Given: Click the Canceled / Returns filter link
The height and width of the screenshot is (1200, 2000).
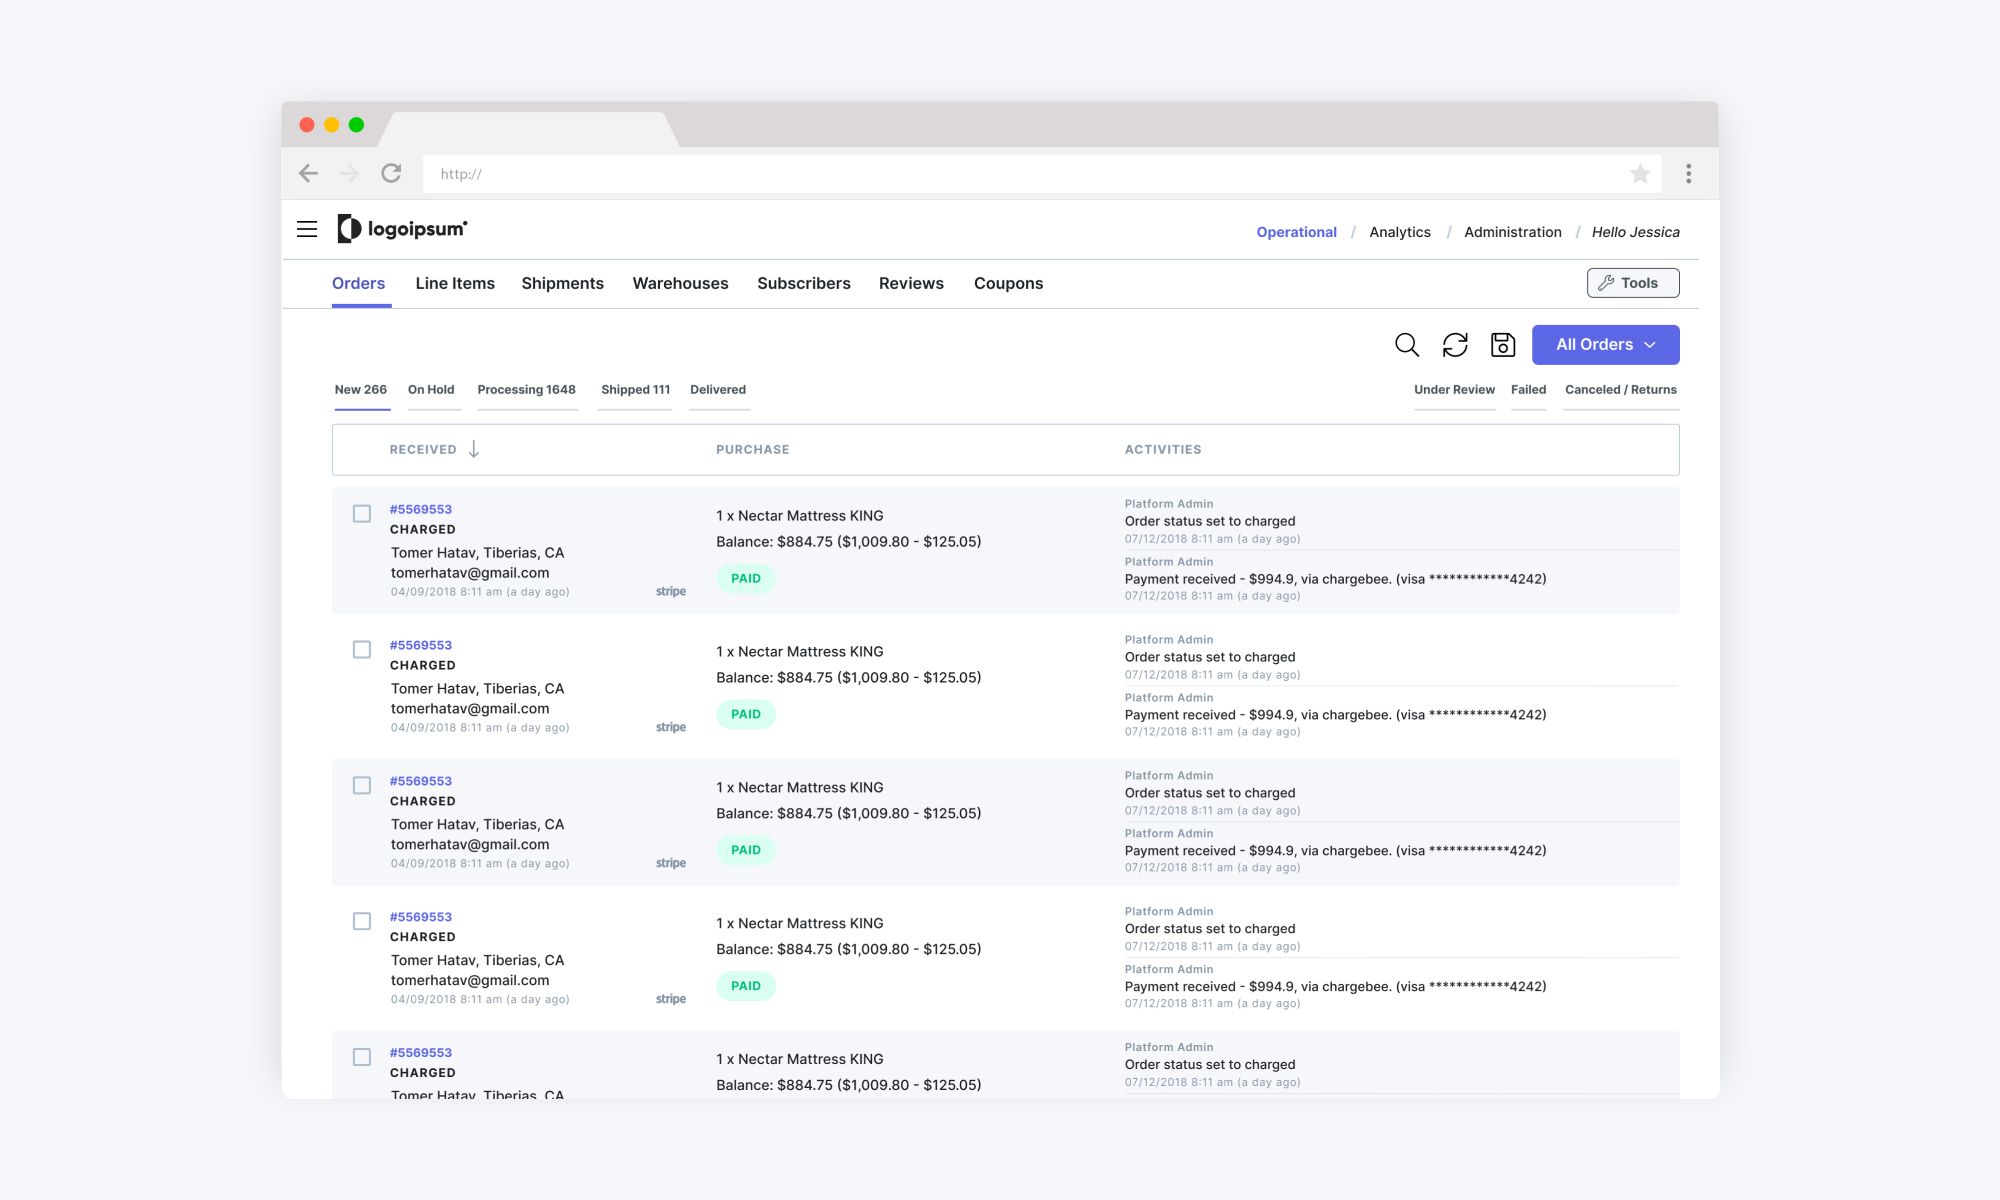Looking at the screenshot, I should (x=1621, y=389).
